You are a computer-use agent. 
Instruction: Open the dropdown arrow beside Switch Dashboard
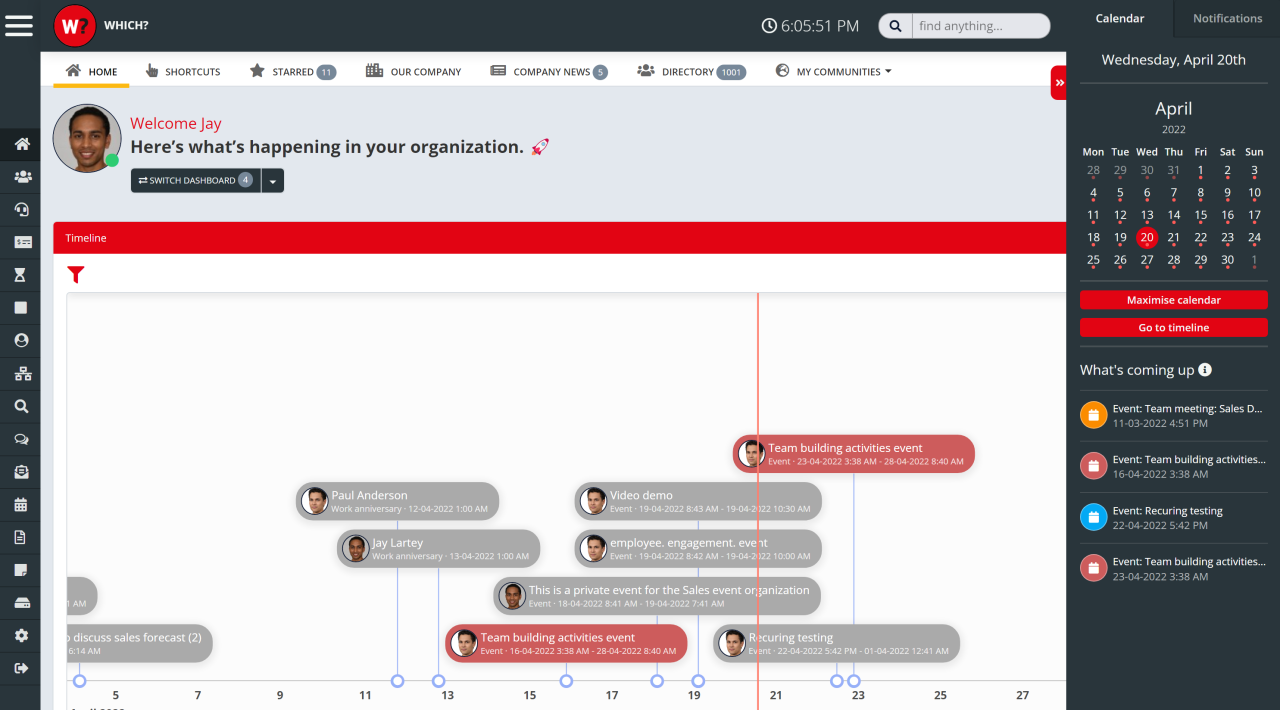point(273,181)
